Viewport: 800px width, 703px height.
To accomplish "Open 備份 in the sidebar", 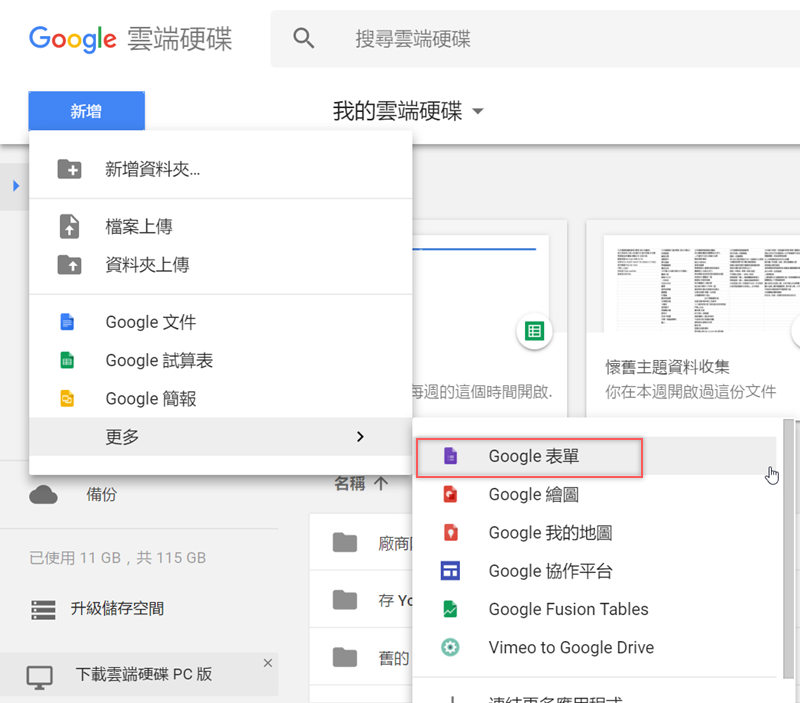I will coord(101,494).
